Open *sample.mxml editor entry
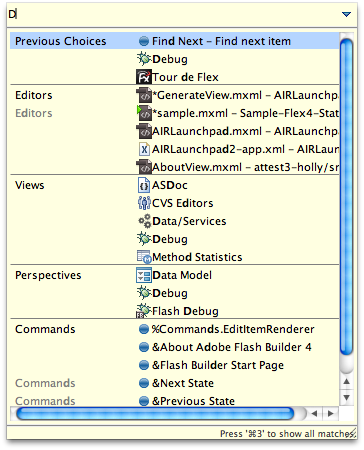This screenshot has height=450, width=364. pos(175,113)
